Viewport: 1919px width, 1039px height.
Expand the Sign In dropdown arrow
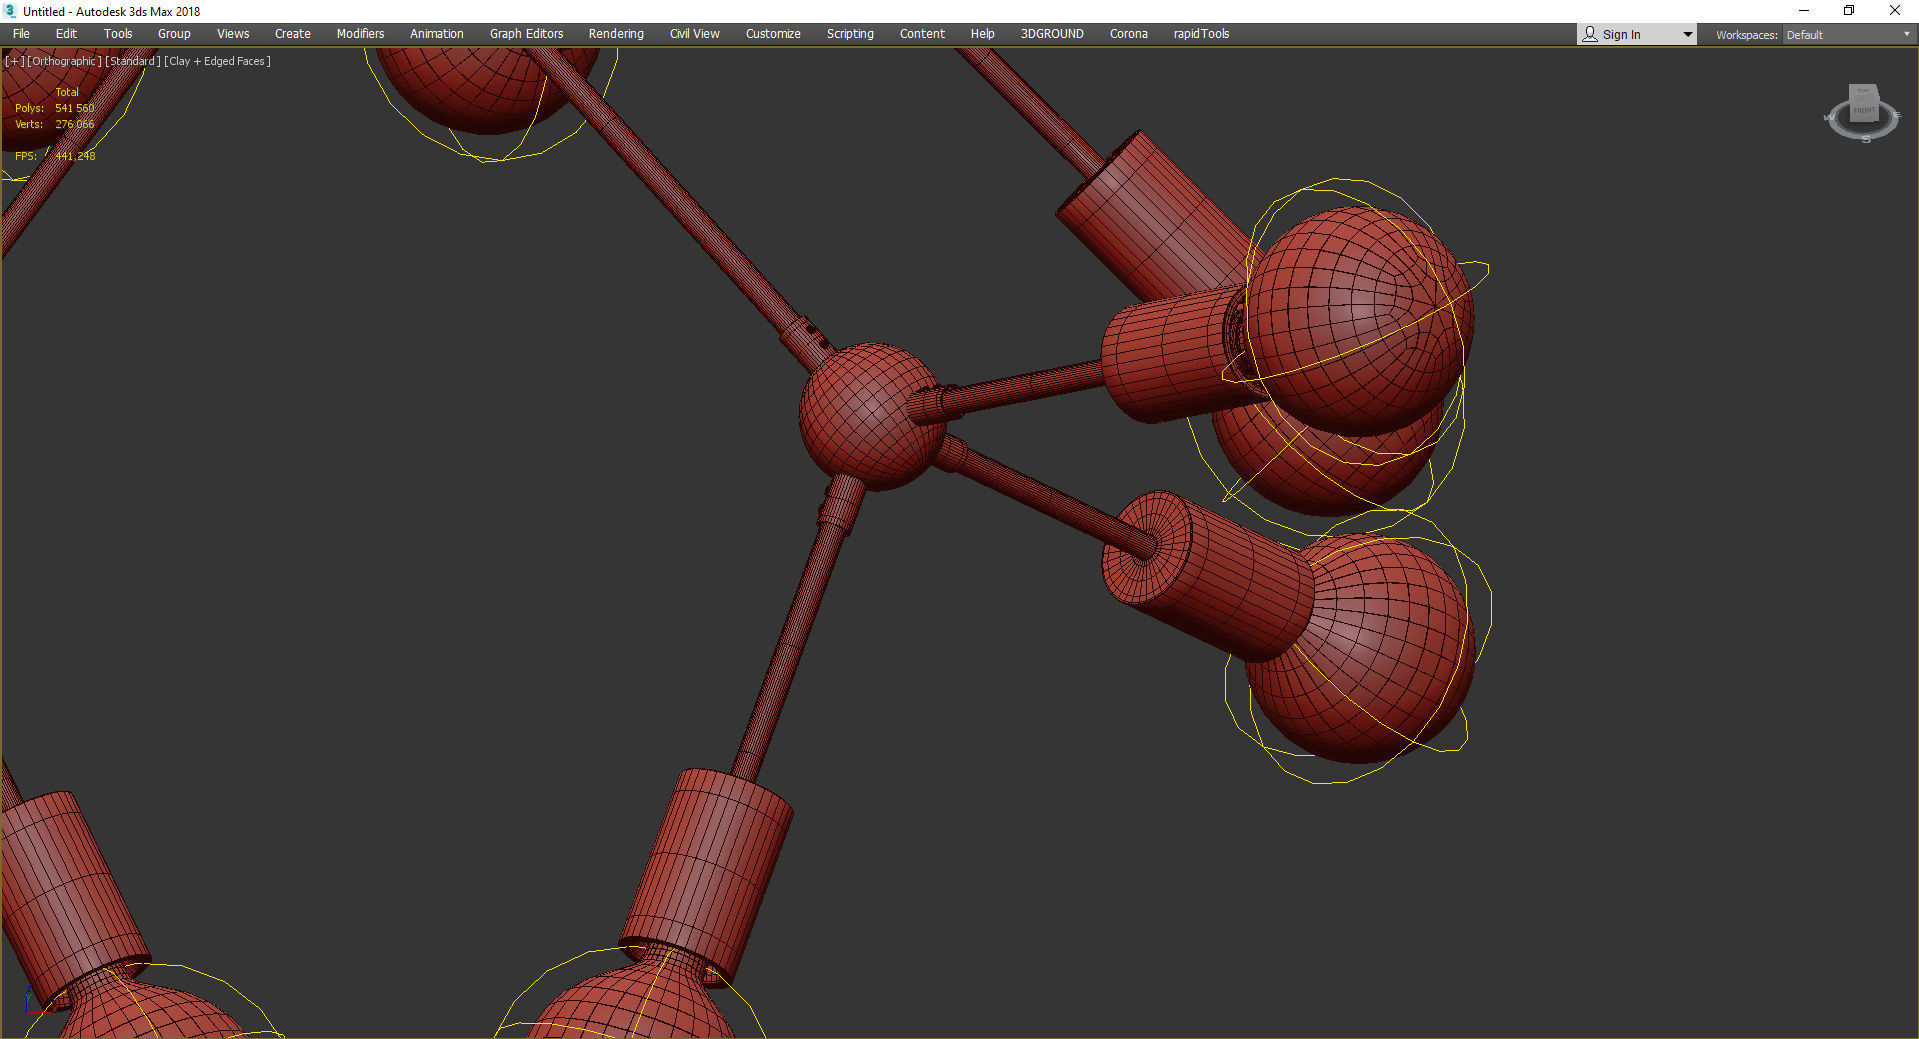point(1688,35)
